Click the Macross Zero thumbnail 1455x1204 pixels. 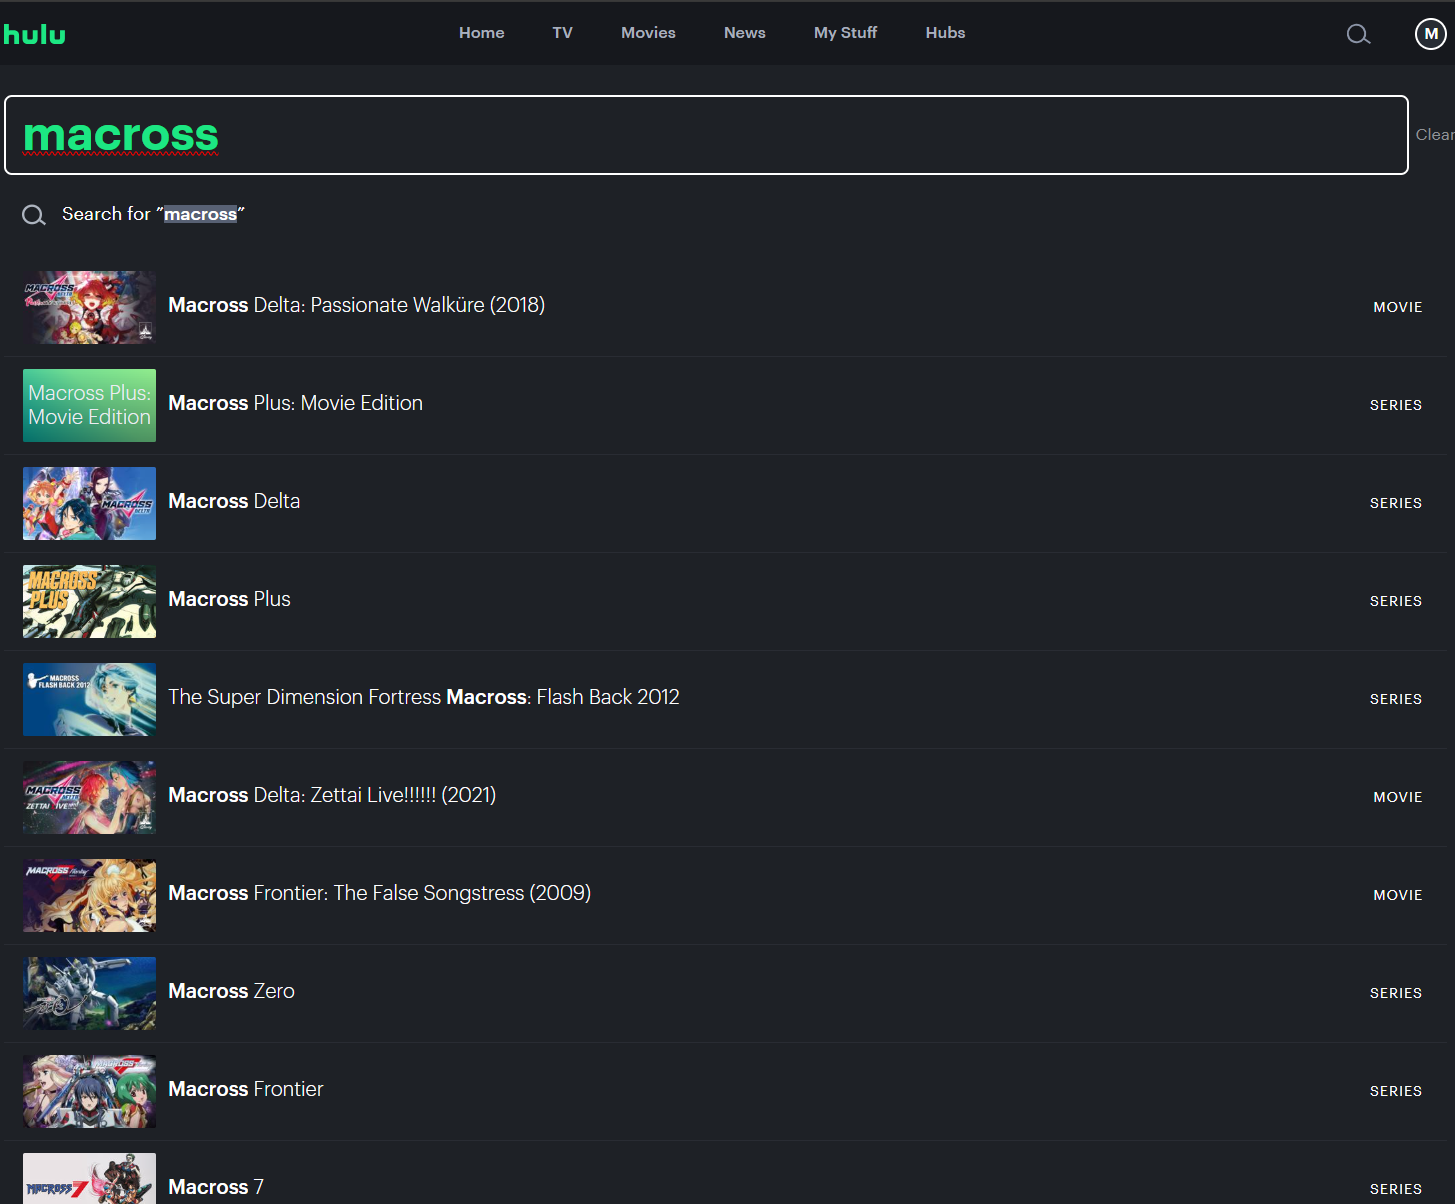(89, 993)
